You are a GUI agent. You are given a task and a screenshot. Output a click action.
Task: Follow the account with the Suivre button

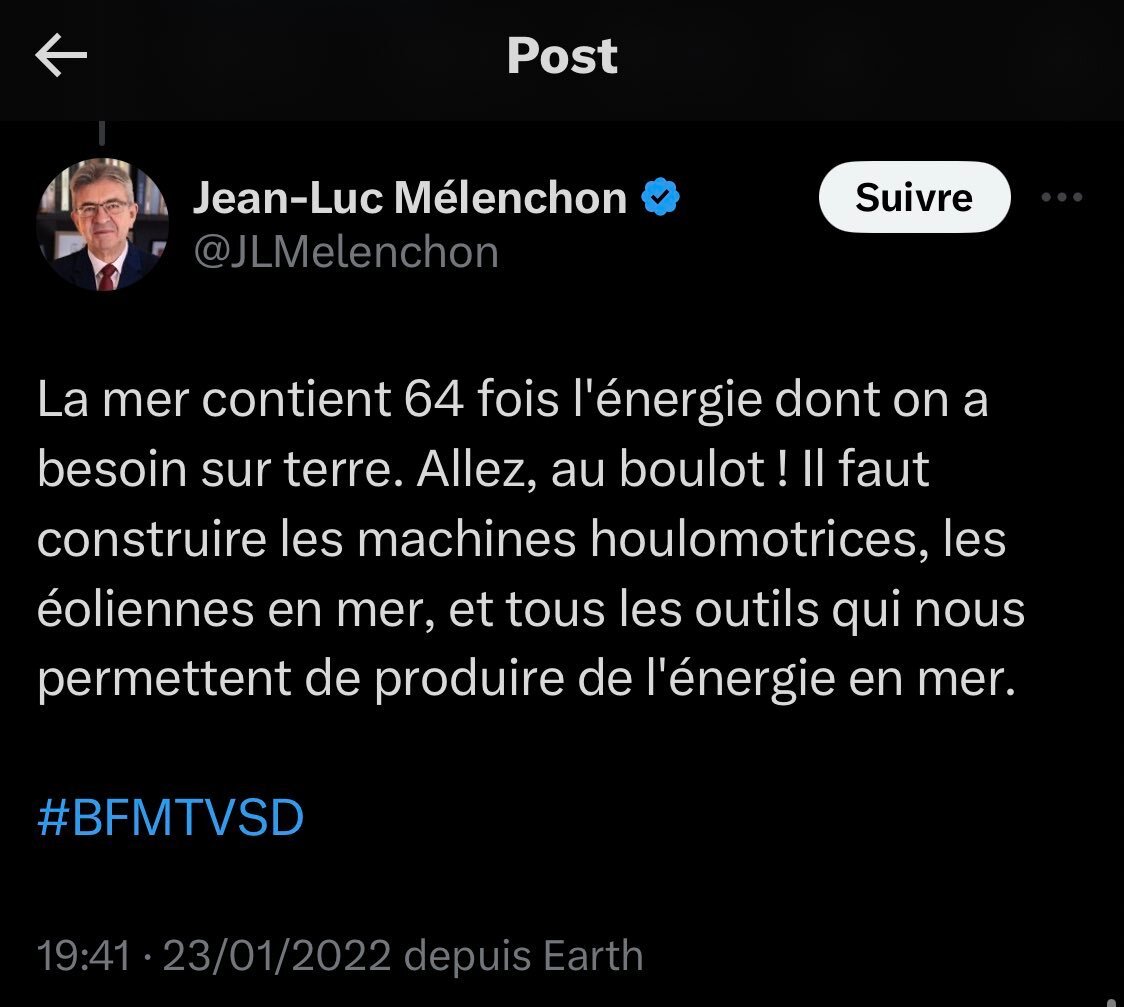[x=914, y=197]
